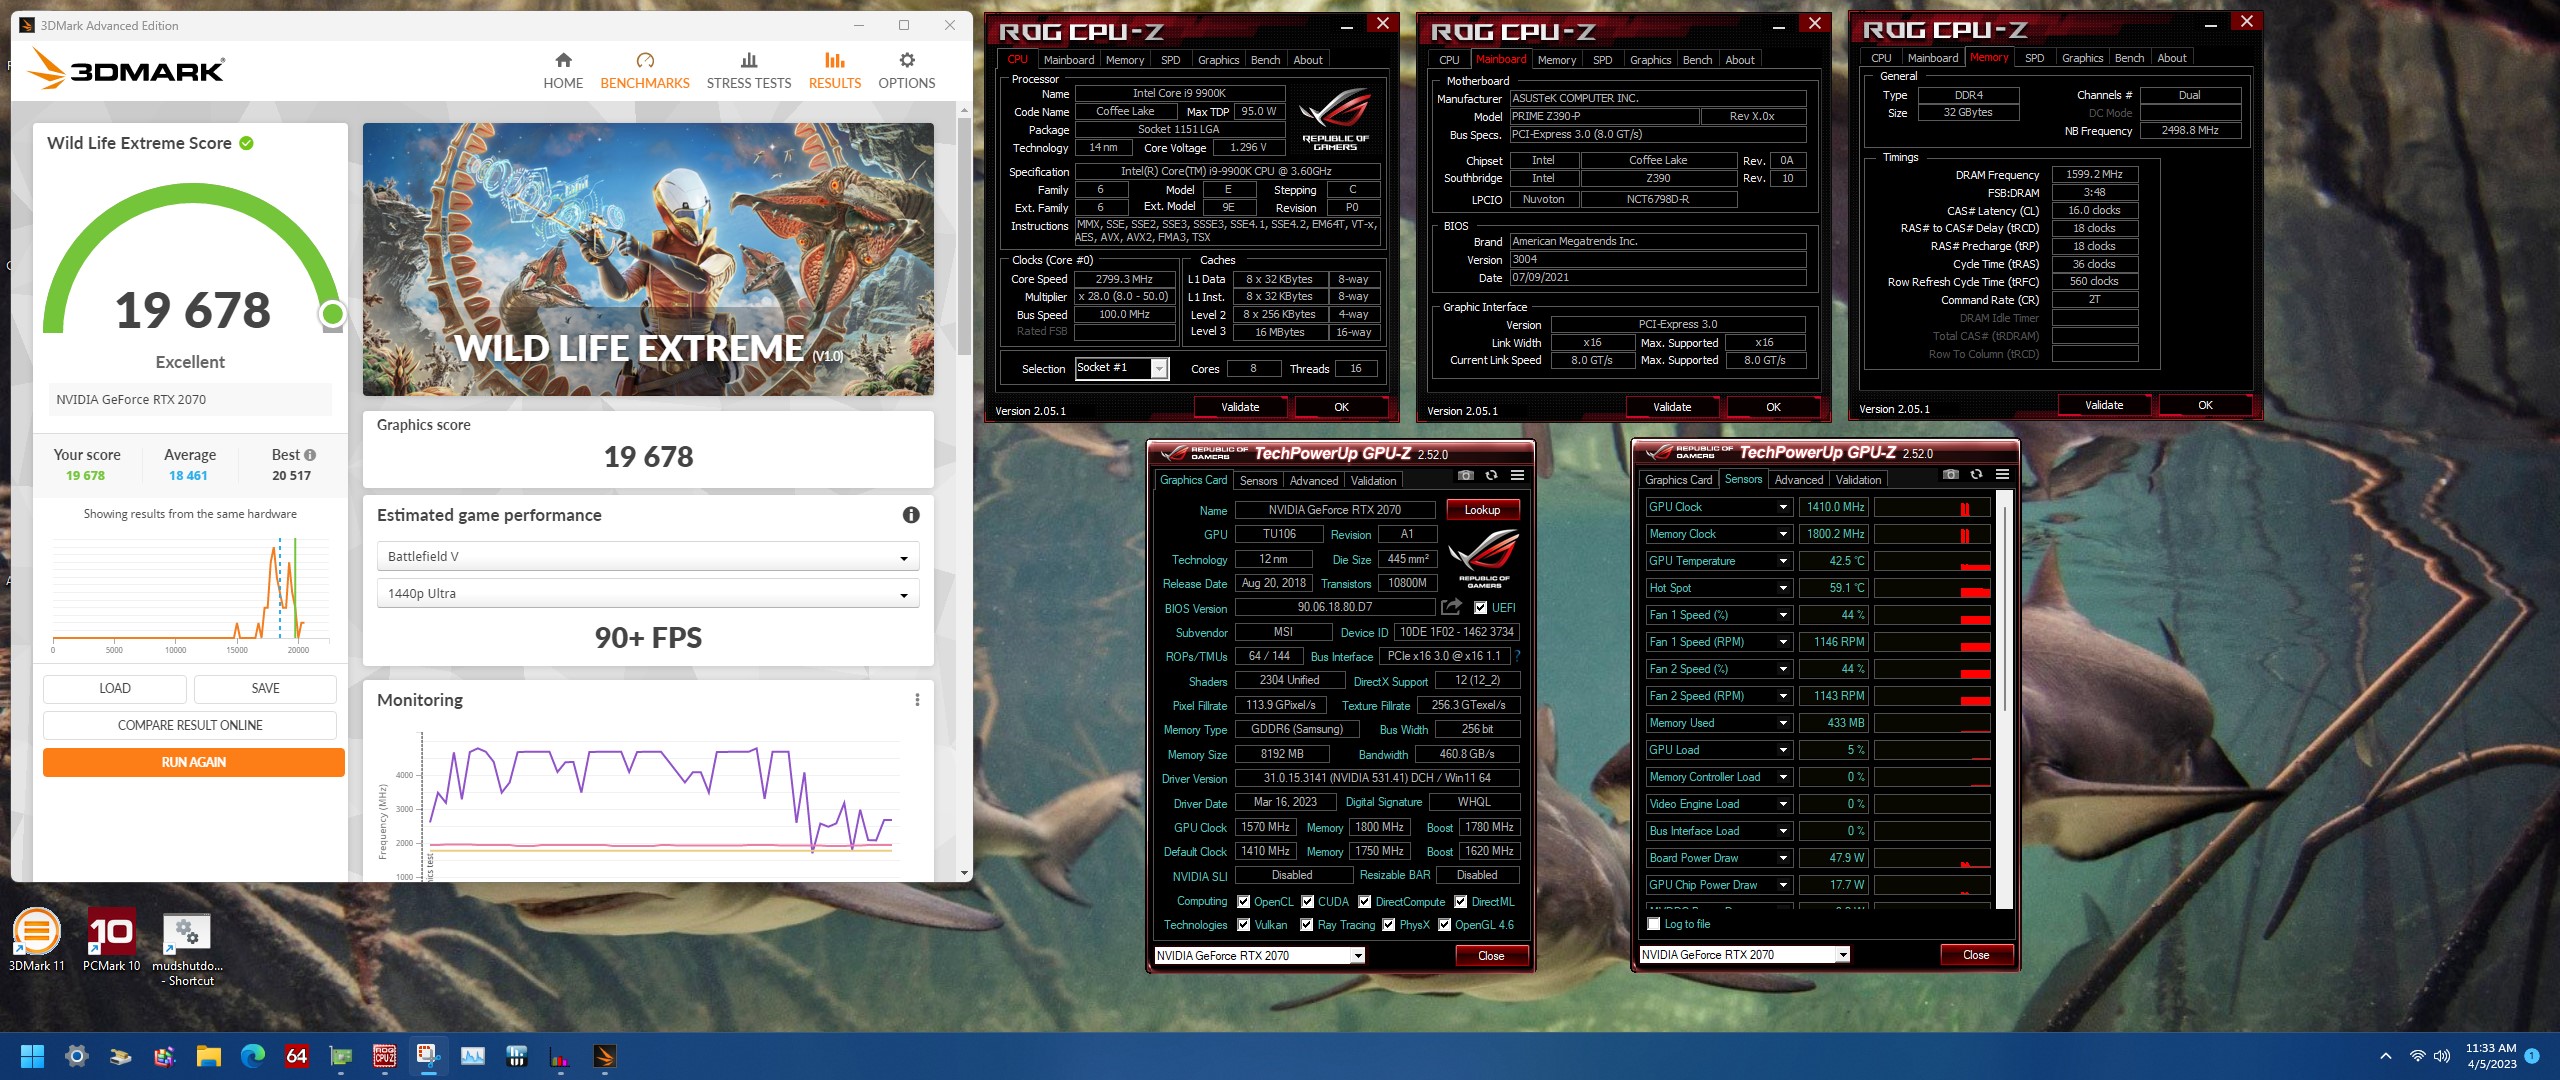Click camera icon in GPU-Z Sensors window
Viewport: 2560px width, 1080px height.
point(1950,475)
